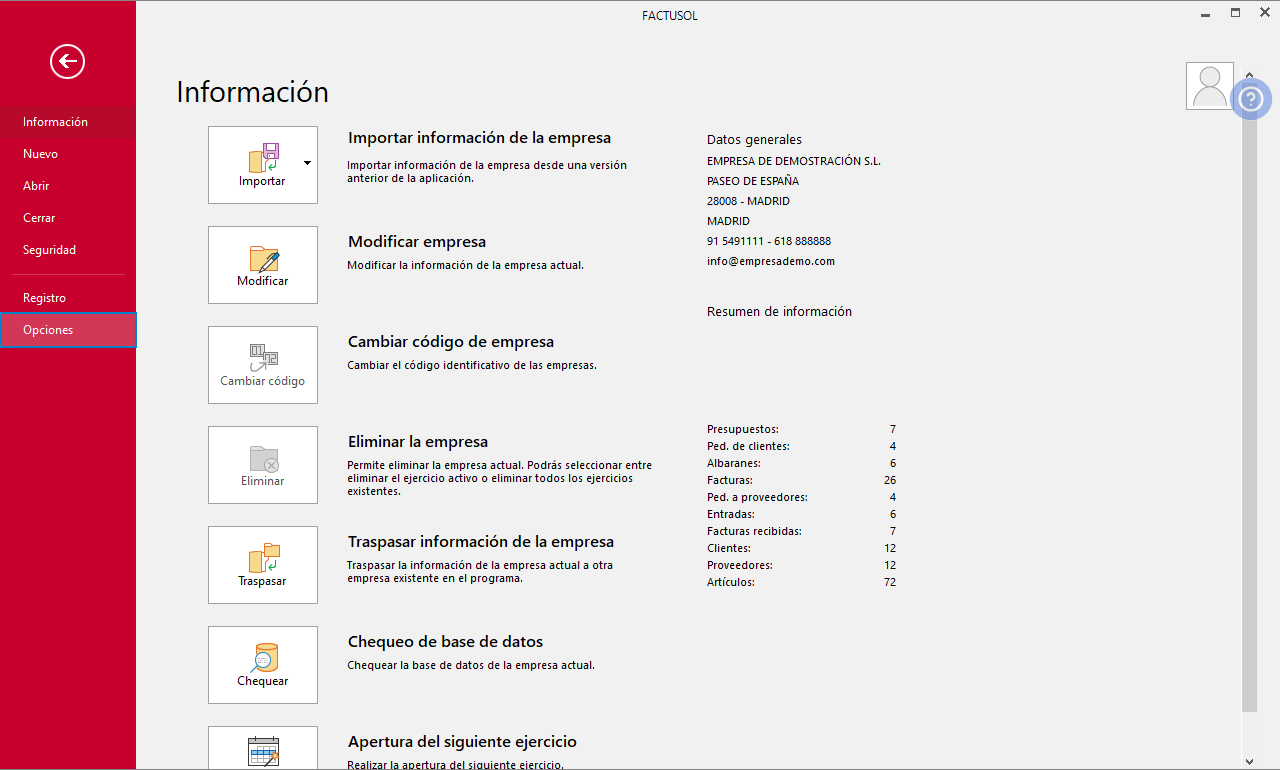Click the 'Traspasar información de la empresa' heading
The width and height of the screenshot is (1280, 770).
click(481, 542)
